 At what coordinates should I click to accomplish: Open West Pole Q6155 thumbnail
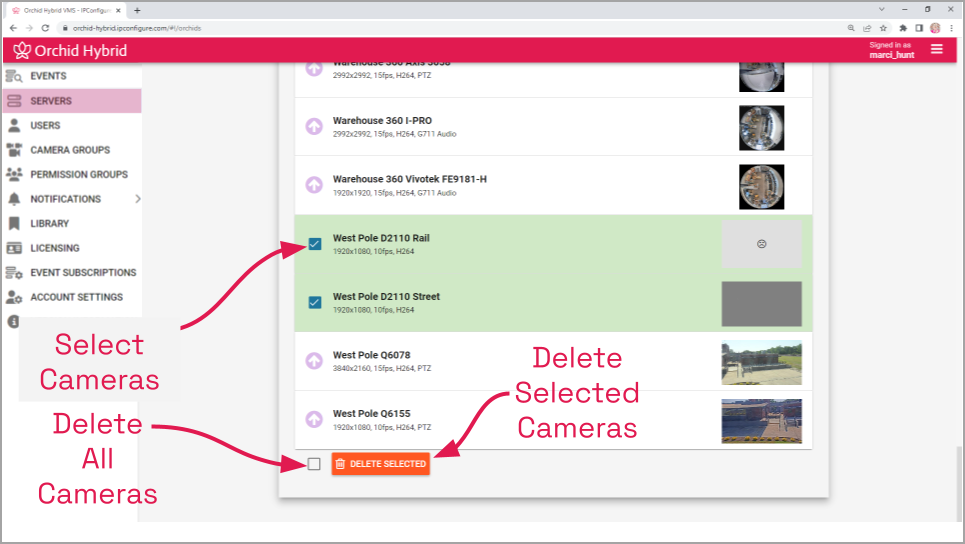(761, 421)
